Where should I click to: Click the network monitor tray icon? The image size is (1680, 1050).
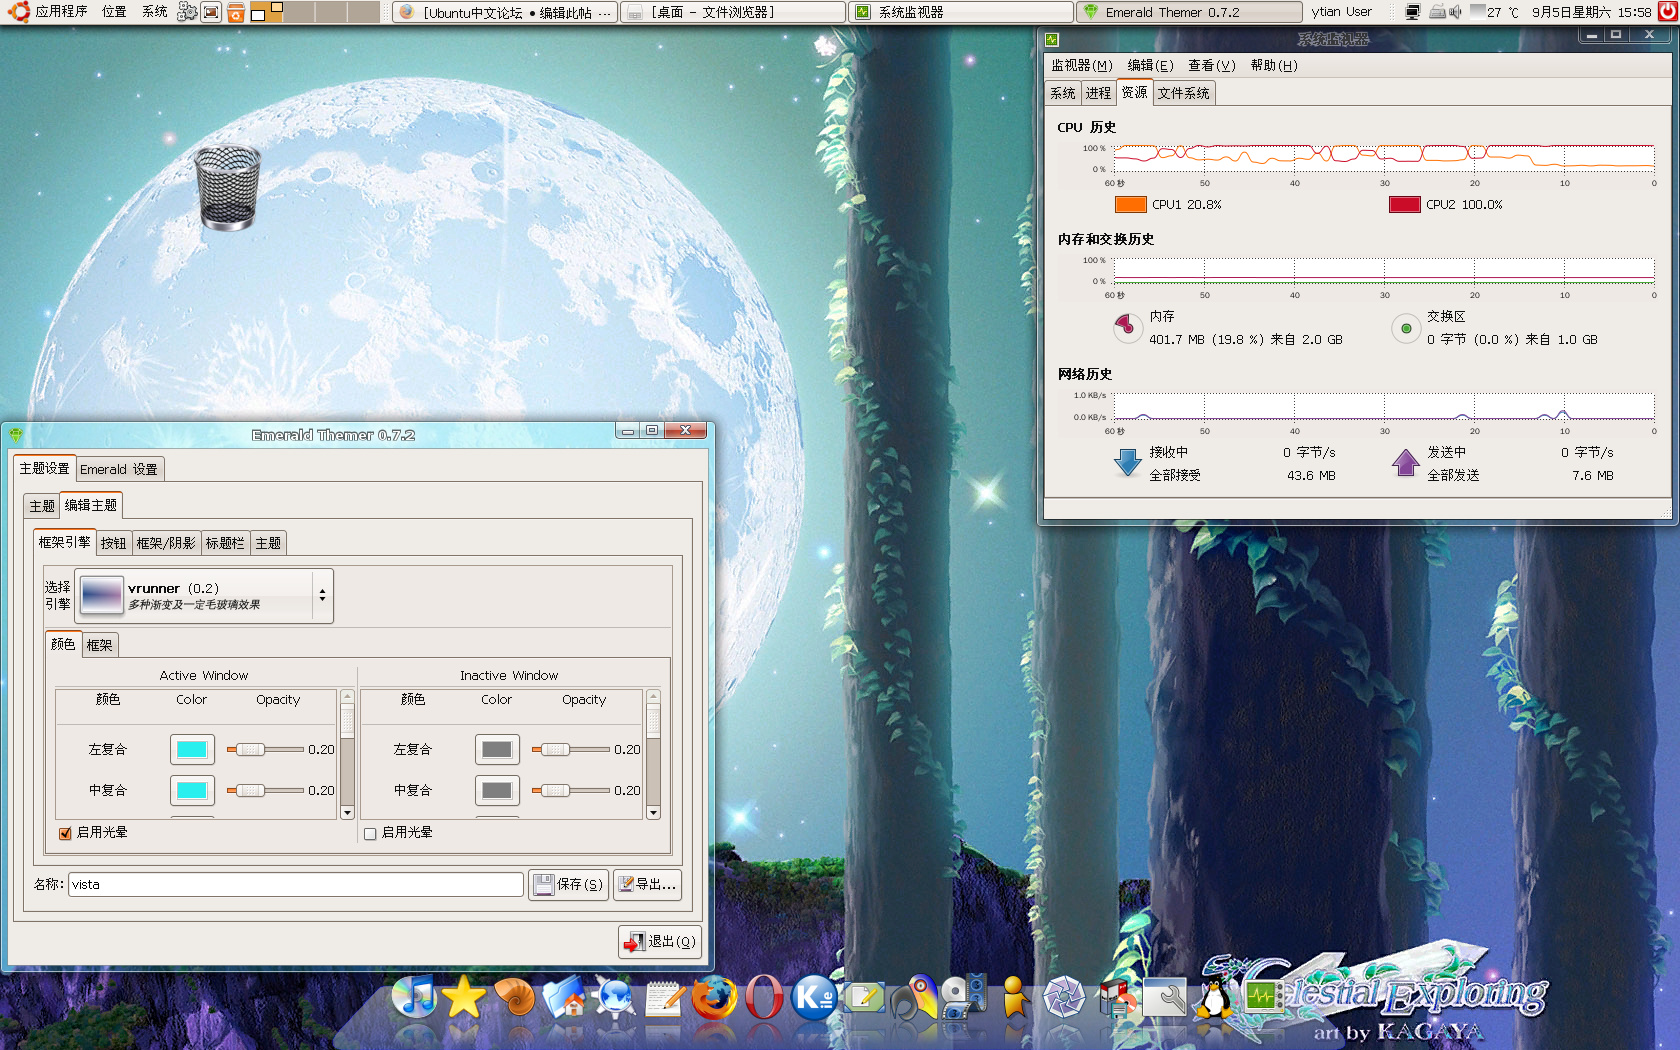(1412, 12)
